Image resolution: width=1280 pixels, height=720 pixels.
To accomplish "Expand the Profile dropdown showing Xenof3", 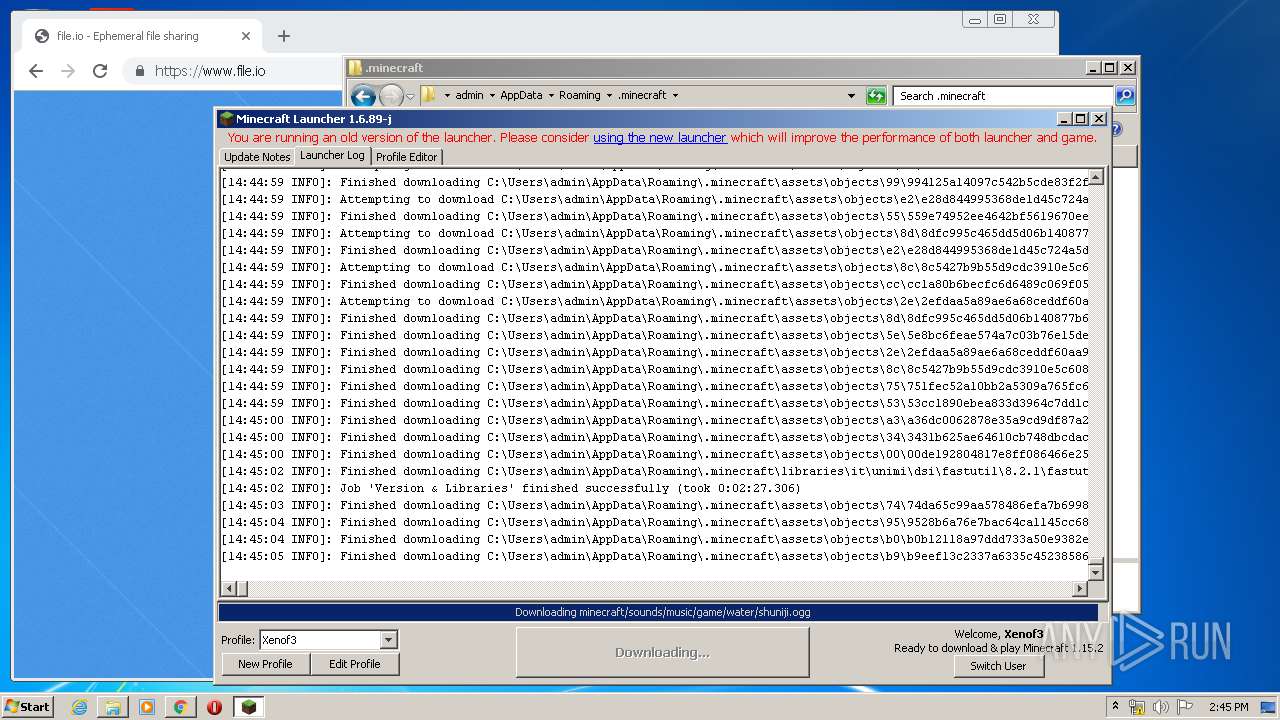I will pos(389,640).
